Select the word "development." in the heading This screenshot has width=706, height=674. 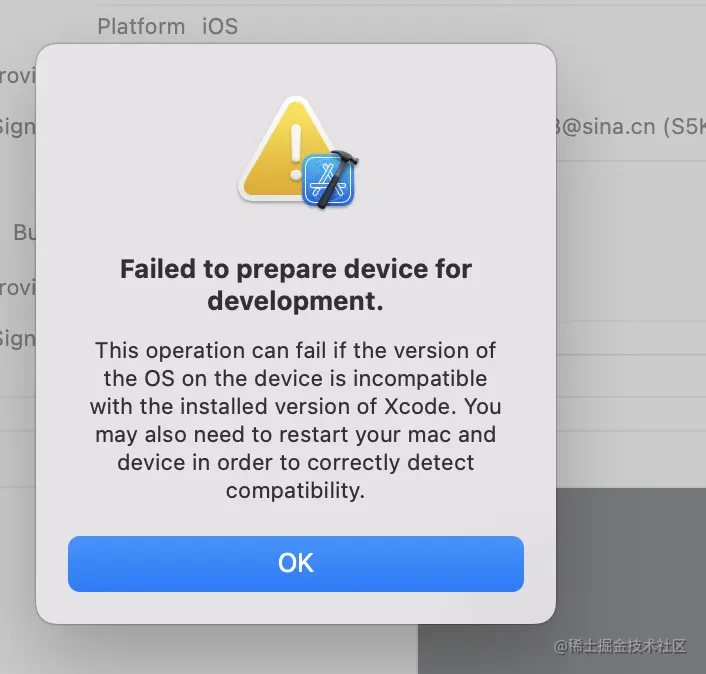point(295,302)
